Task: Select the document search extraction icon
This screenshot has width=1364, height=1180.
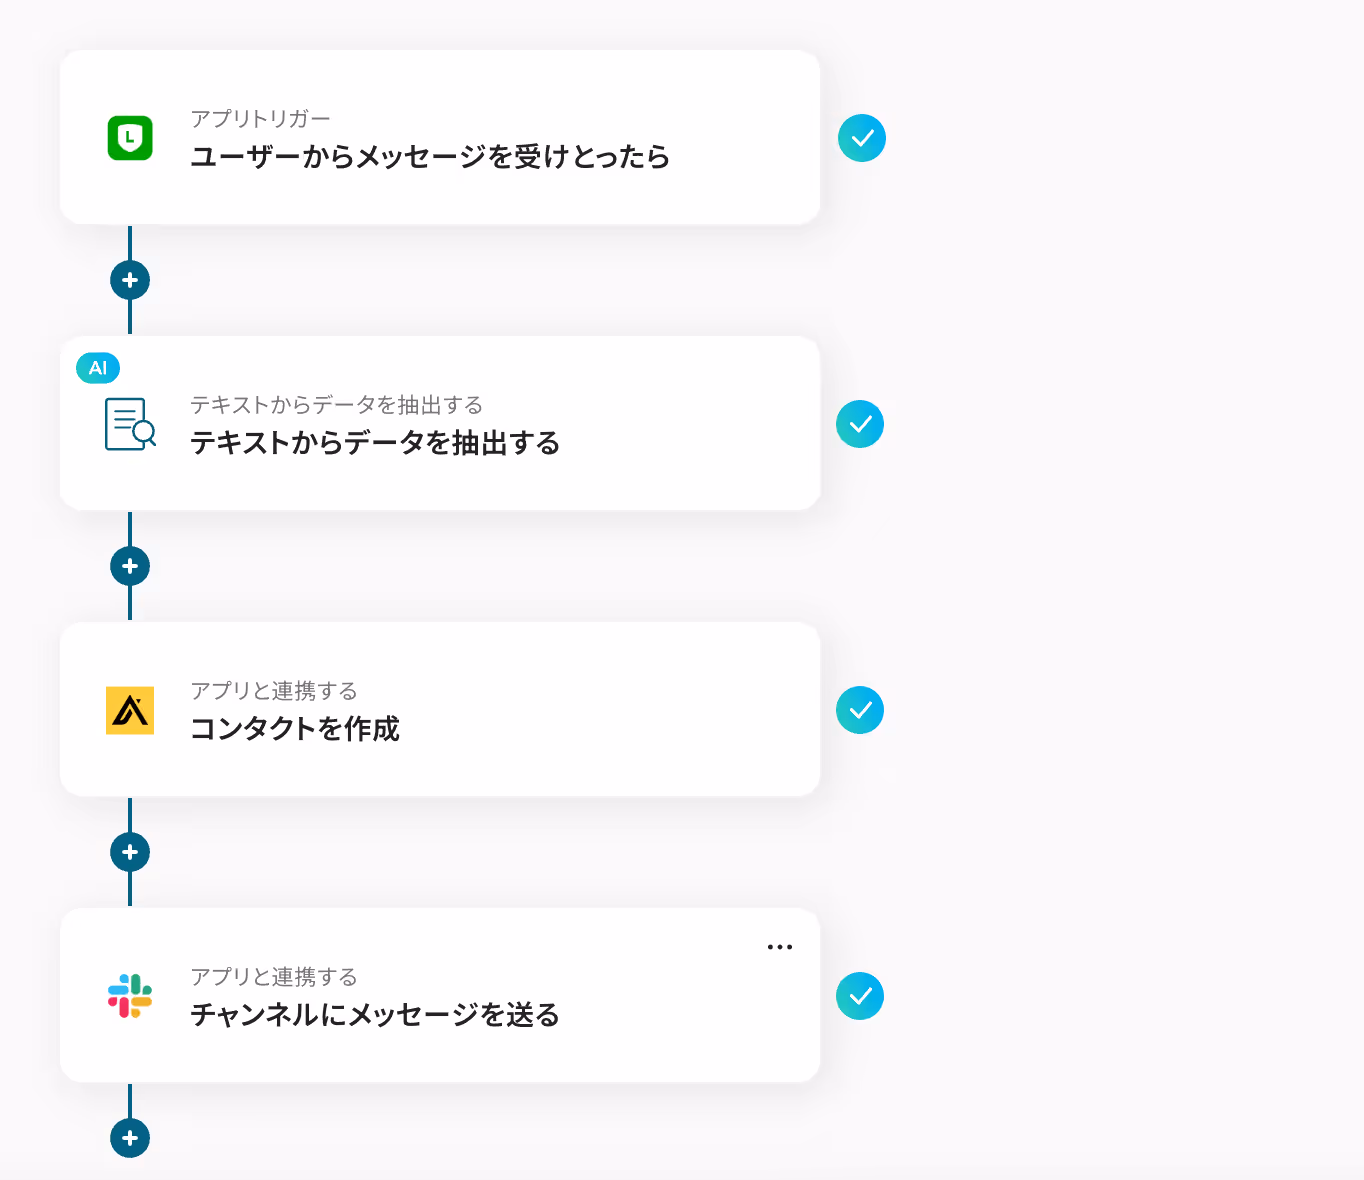Action: point(130,424)
